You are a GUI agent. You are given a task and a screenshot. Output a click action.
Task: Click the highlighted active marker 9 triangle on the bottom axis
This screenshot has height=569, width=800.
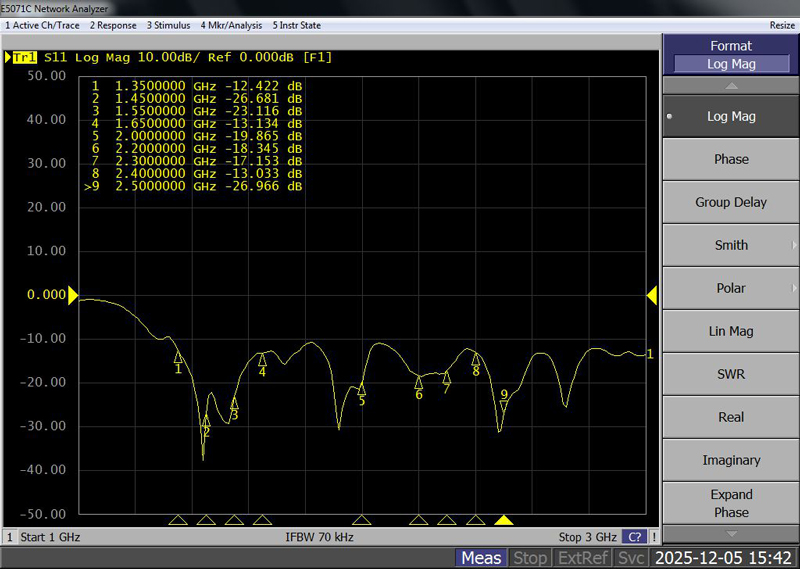pos(504,520)
